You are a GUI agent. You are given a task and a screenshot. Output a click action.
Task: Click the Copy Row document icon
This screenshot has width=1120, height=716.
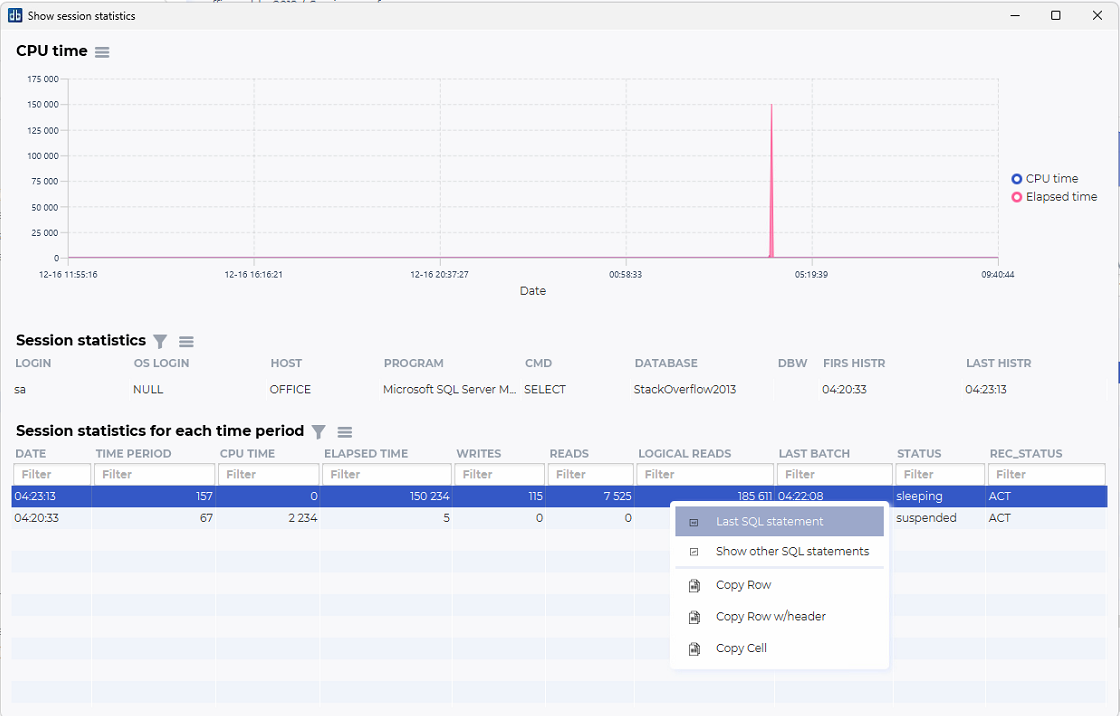[694, 586]
